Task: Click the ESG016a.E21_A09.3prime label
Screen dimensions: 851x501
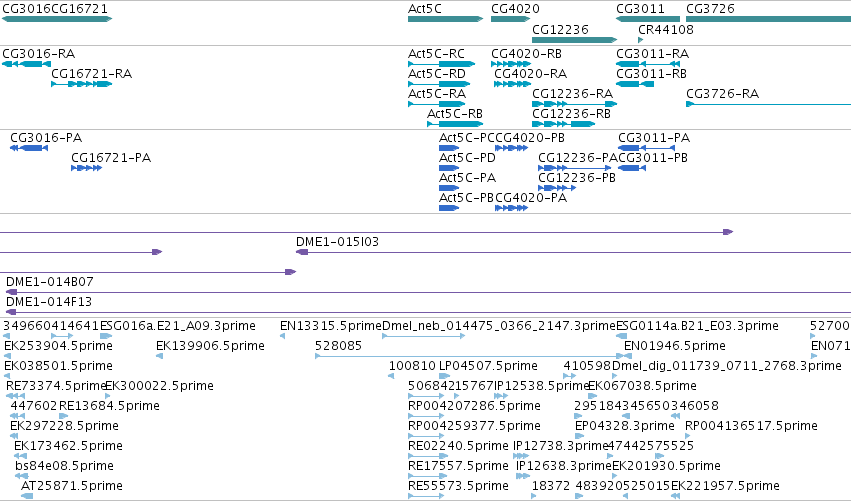Action: (x=178, y=326)
